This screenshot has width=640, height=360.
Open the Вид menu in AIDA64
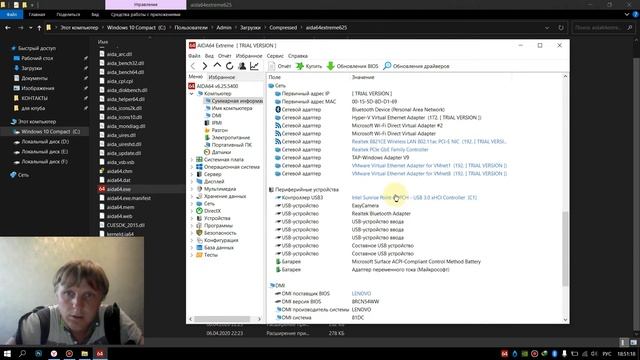[x=209, y=56]
